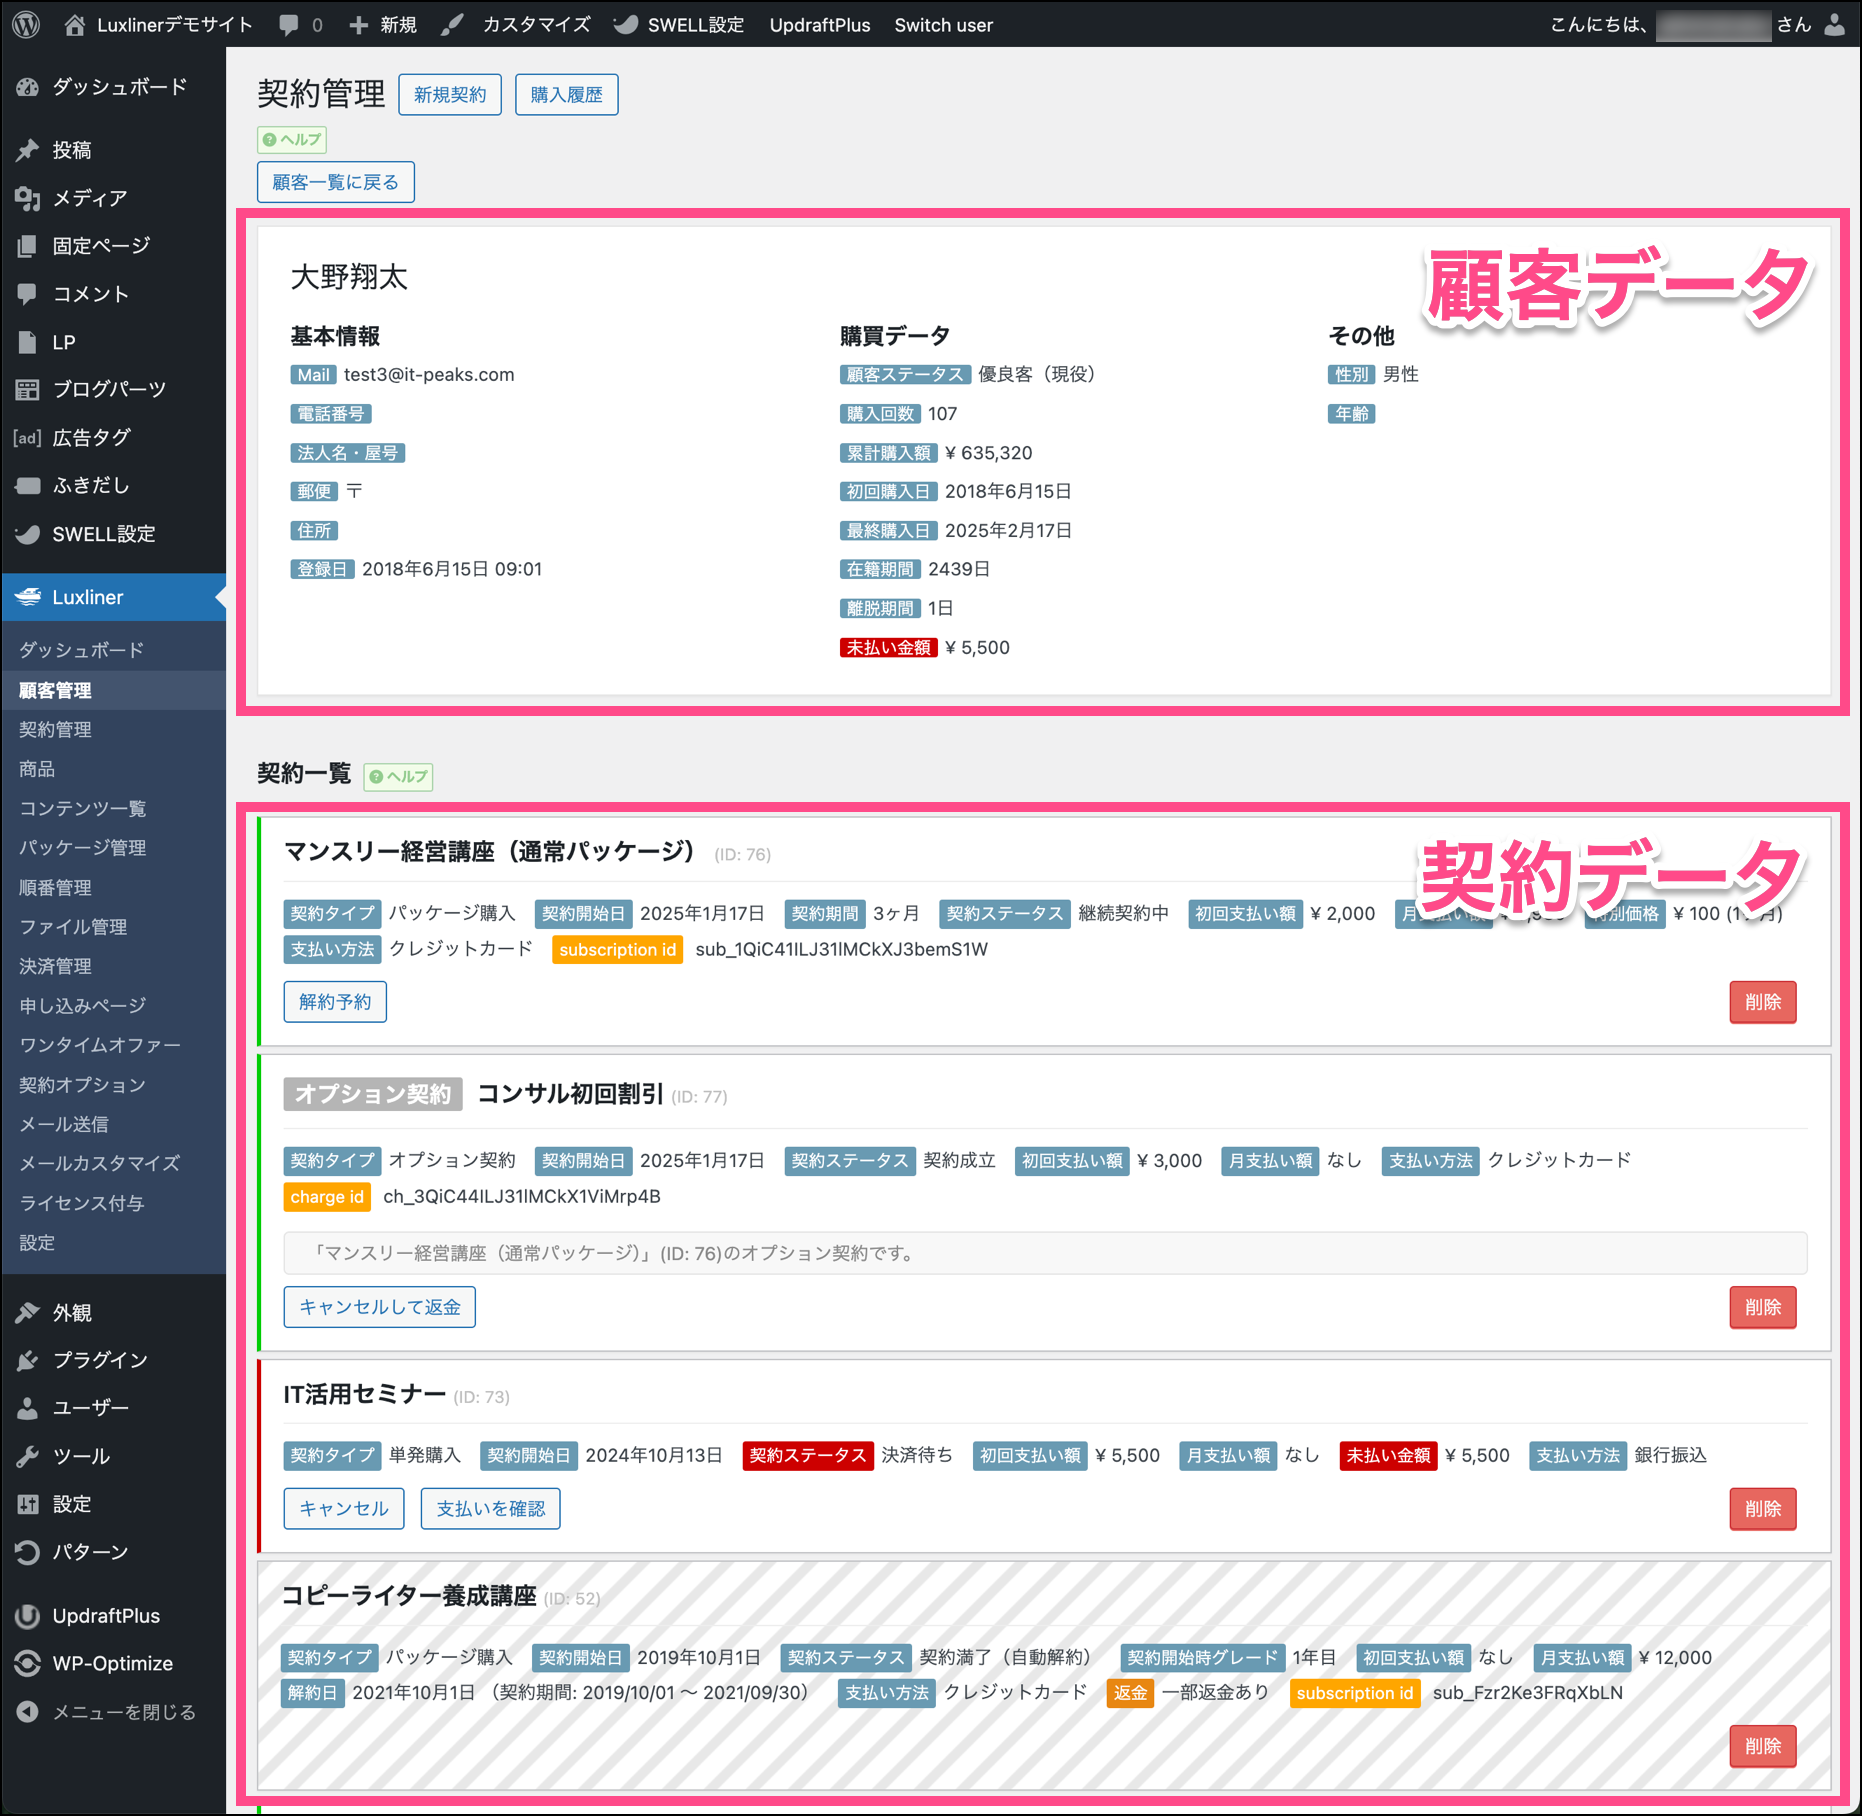Click the プラグイン plug icon in sidebar
This screenshot has height=1816, width=1862.
(27, 1360)
